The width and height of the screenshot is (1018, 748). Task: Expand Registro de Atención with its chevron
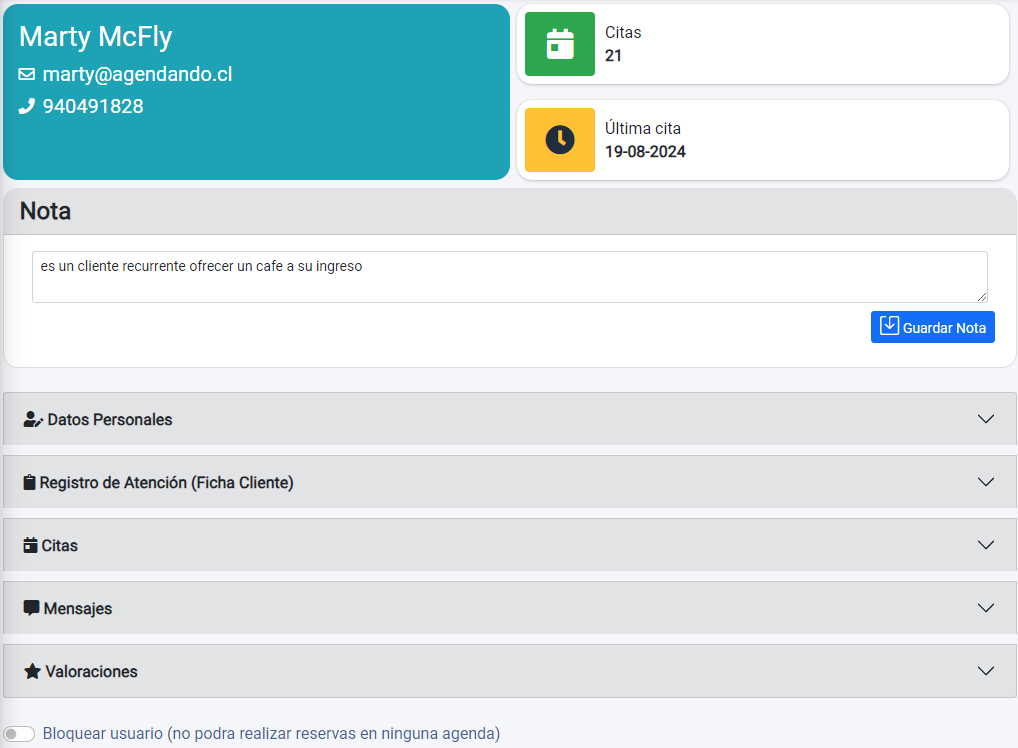986,482
